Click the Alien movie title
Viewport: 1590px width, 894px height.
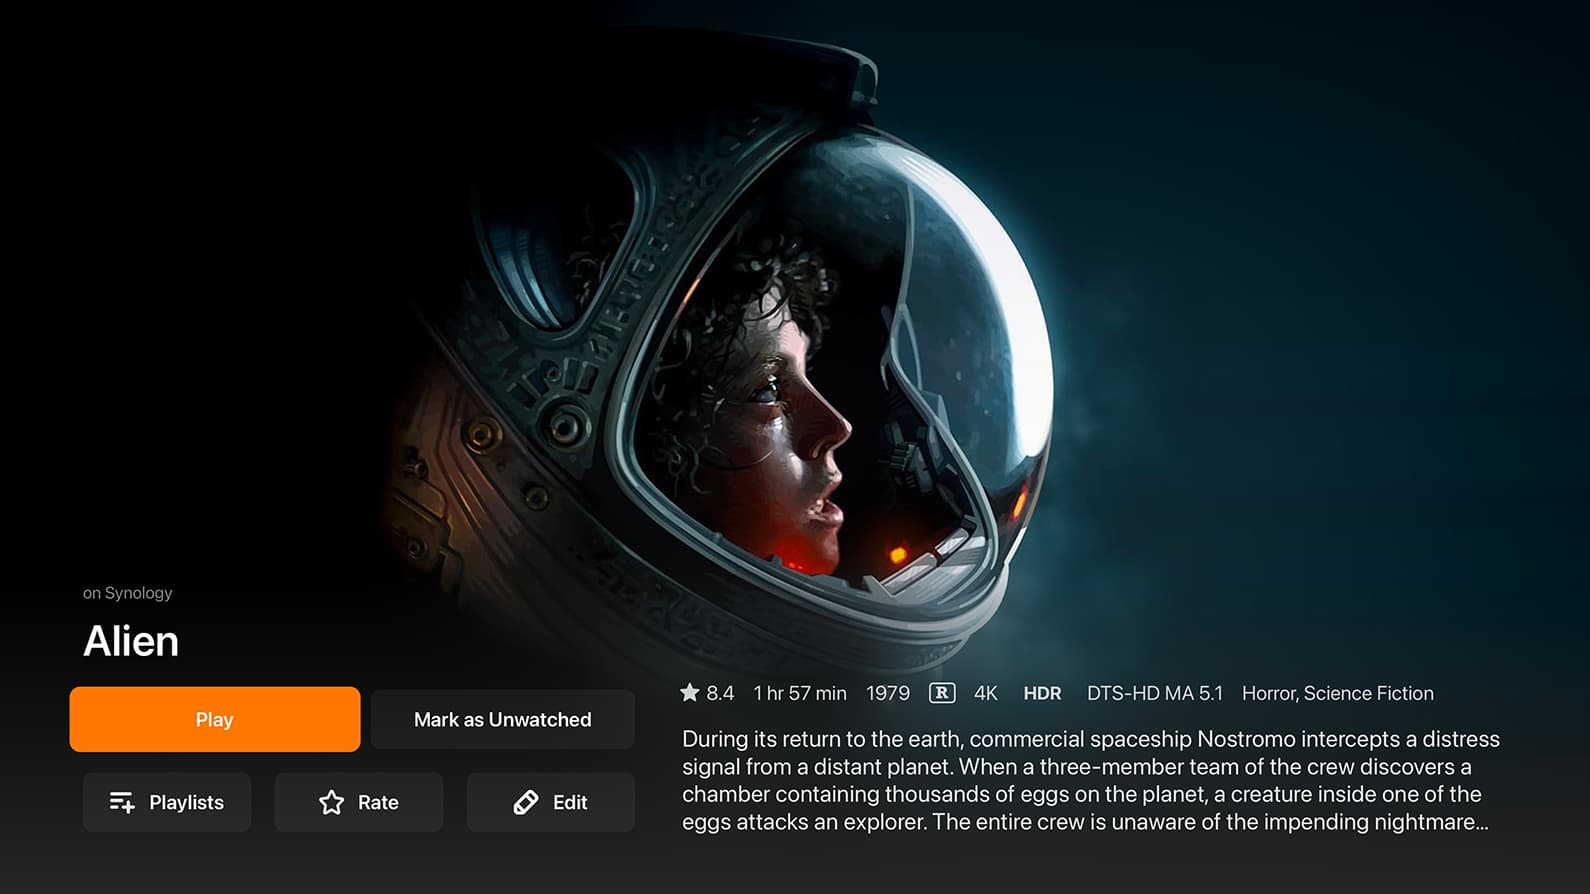pos(131,641)
